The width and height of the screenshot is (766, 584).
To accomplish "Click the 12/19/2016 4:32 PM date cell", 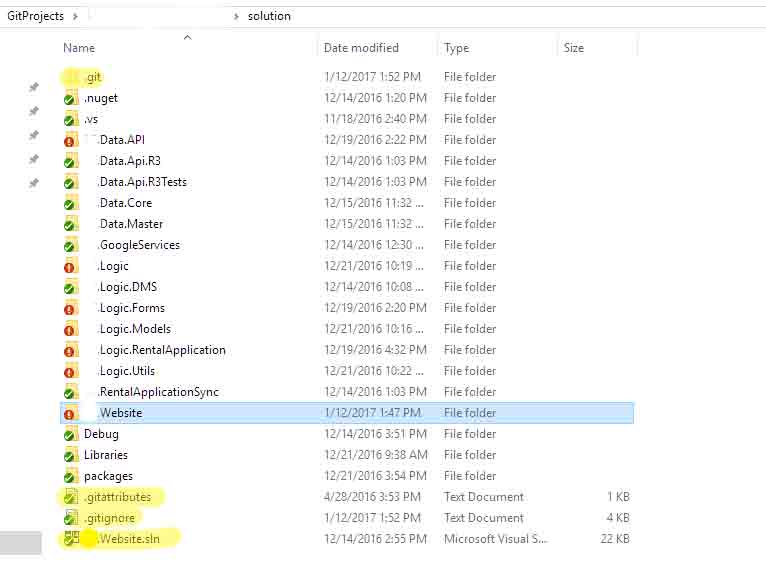I will tap(375, 350).
